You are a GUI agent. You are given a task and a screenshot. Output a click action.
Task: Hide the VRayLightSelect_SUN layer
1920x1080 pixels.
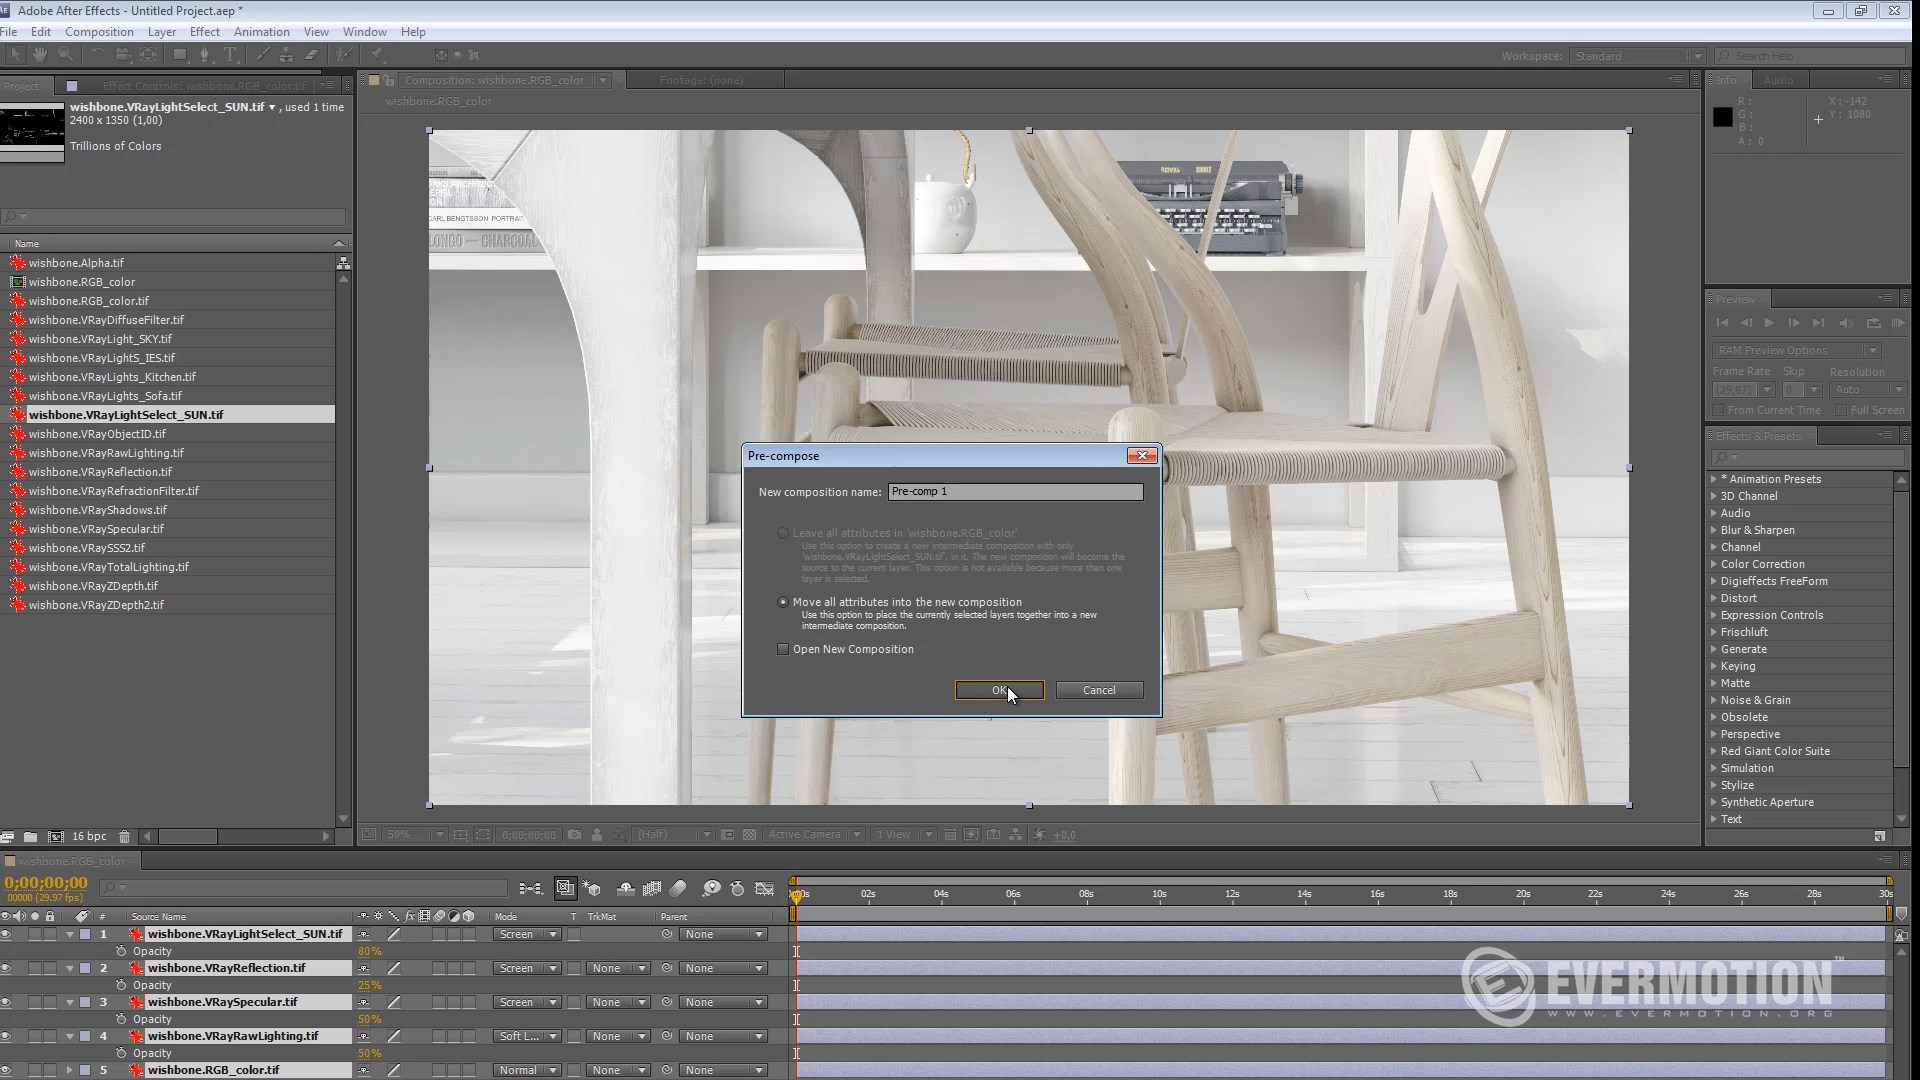[6, 934]
